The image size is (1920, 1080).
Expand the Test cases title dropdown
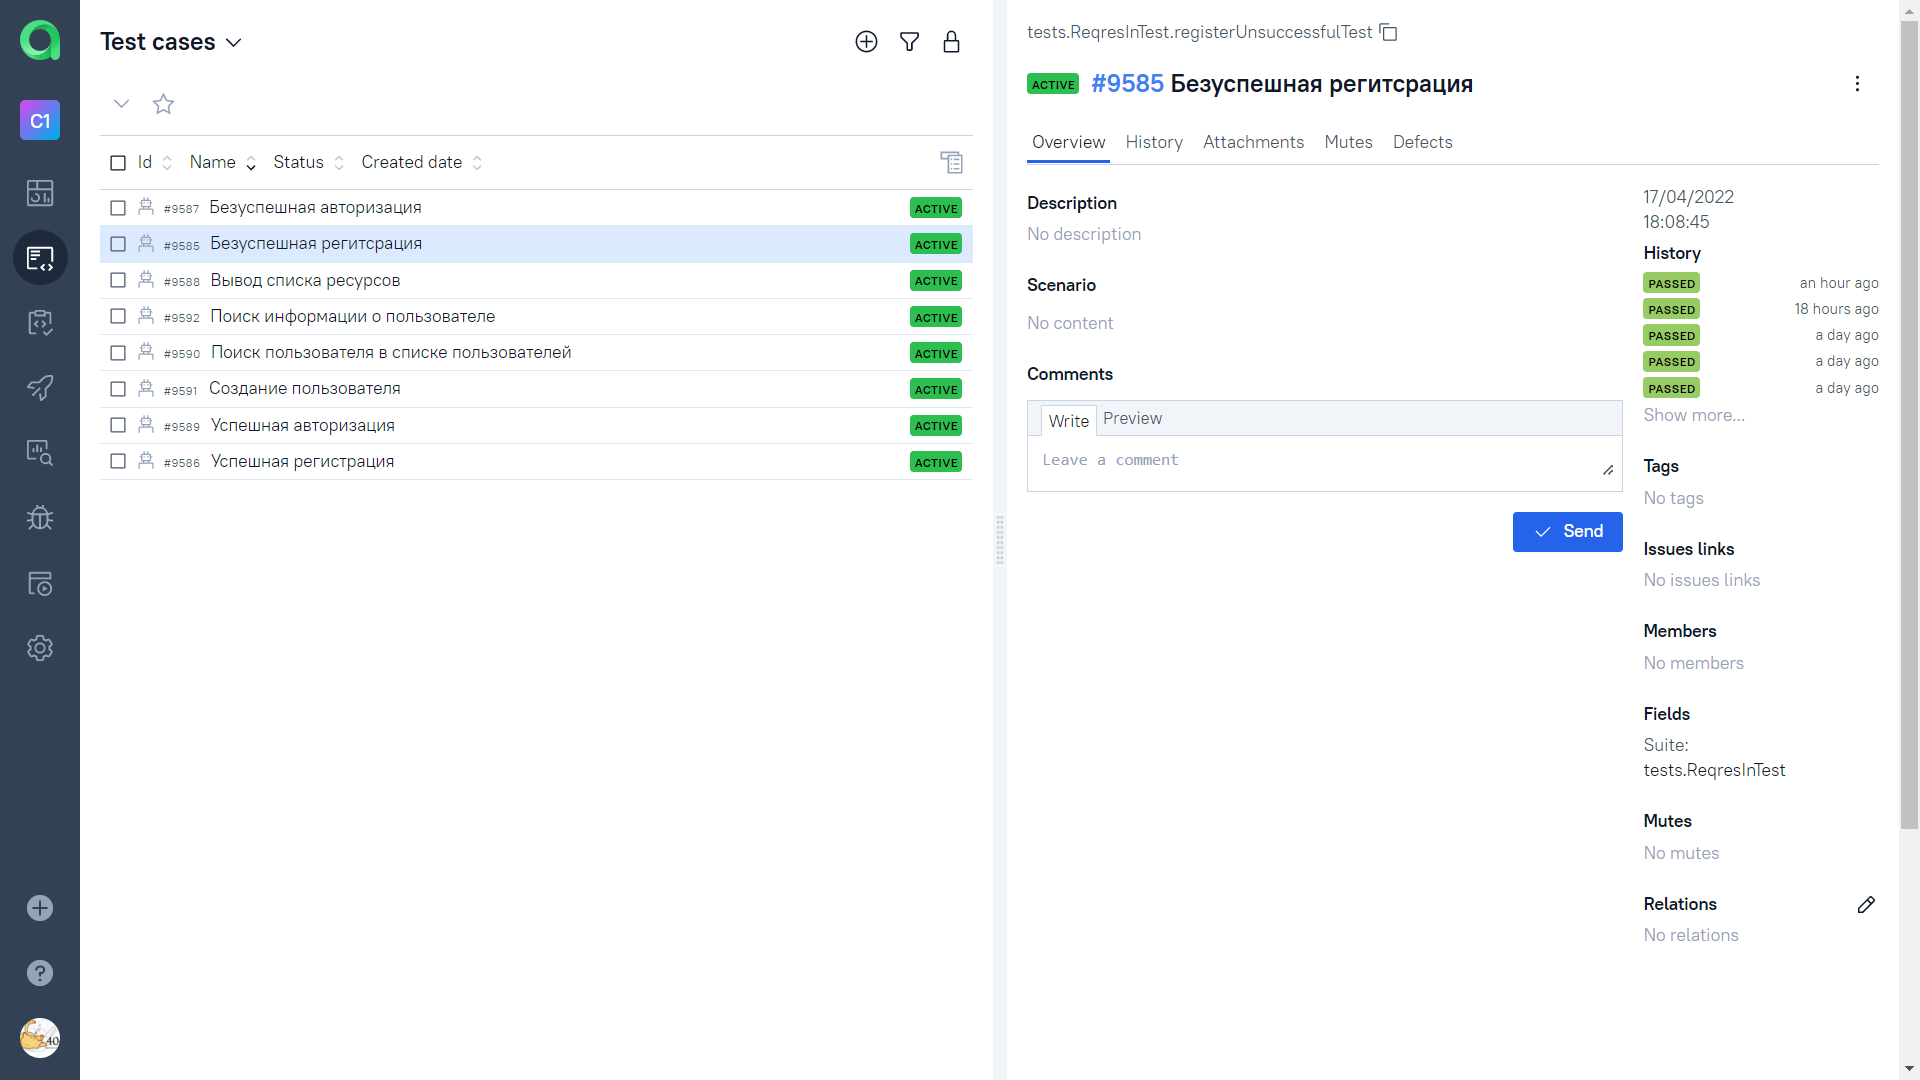tap(234, 43)
